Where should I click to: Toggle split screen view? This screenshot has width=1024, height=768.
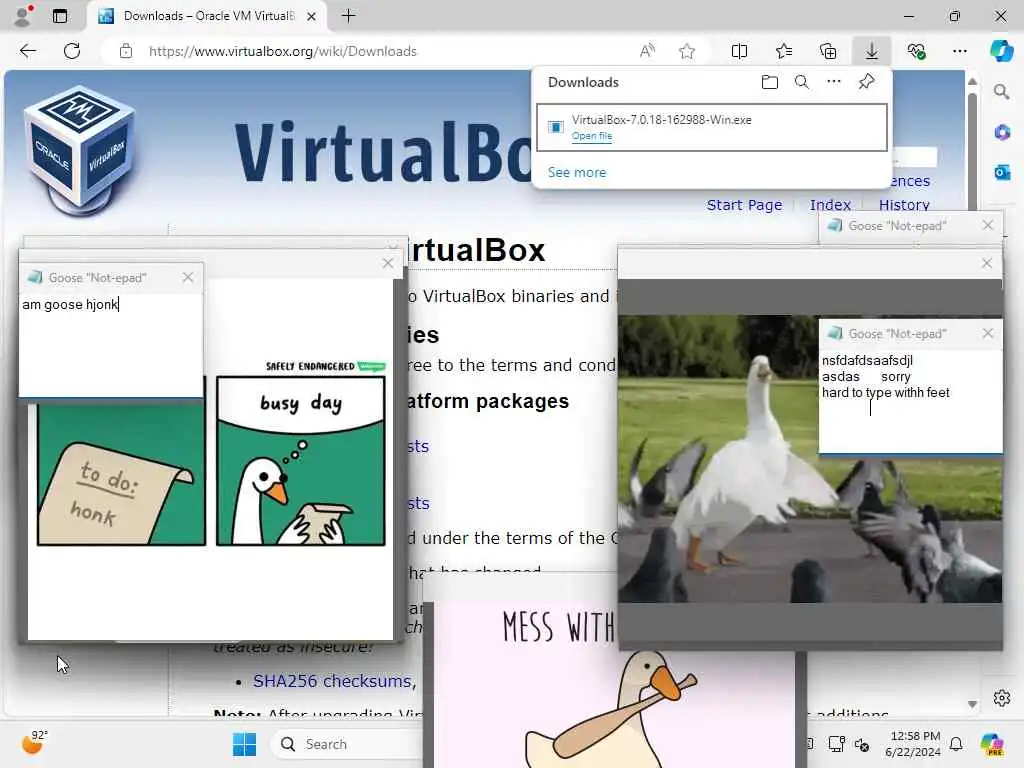click(739, 51)
